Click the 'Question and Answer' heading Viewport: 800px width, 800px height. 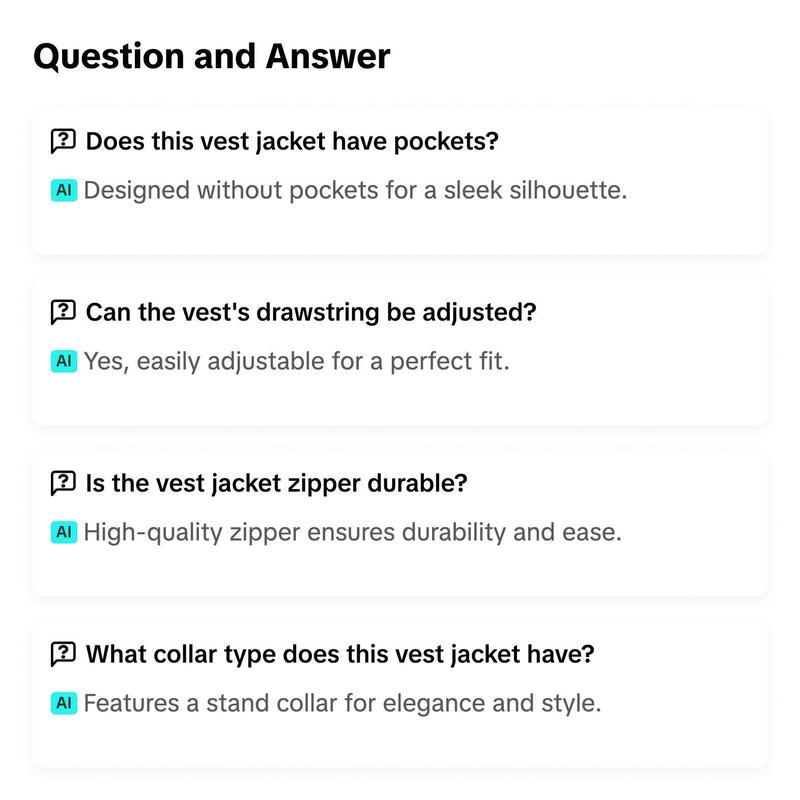click(x=212, y=56)
